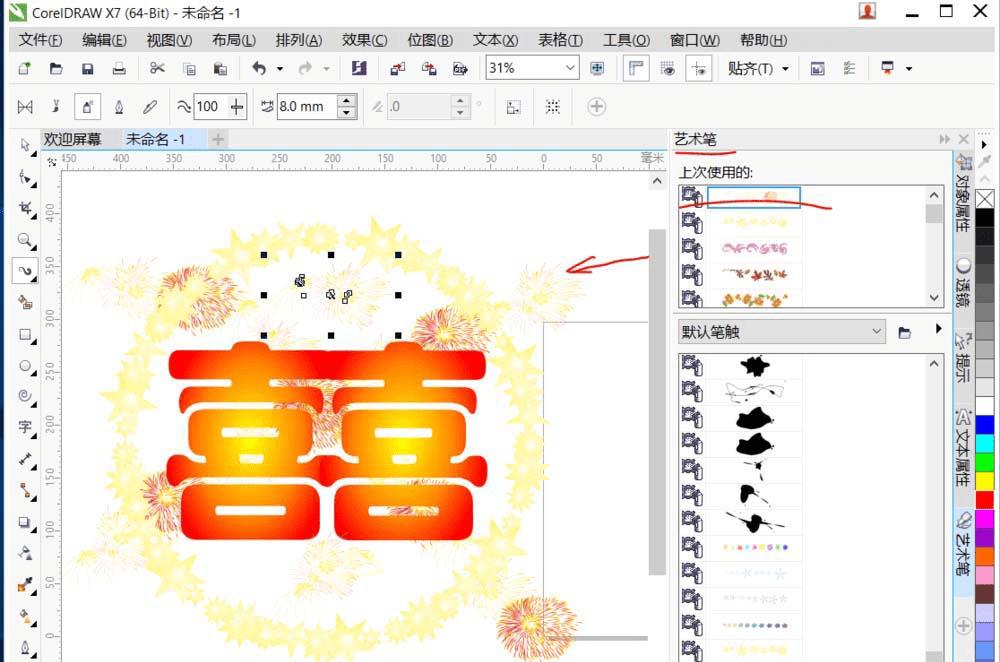The height and width of the screenshot is (662, 1000).
Task: Expand the docker tab strip arrow
Action: [984, 145]
